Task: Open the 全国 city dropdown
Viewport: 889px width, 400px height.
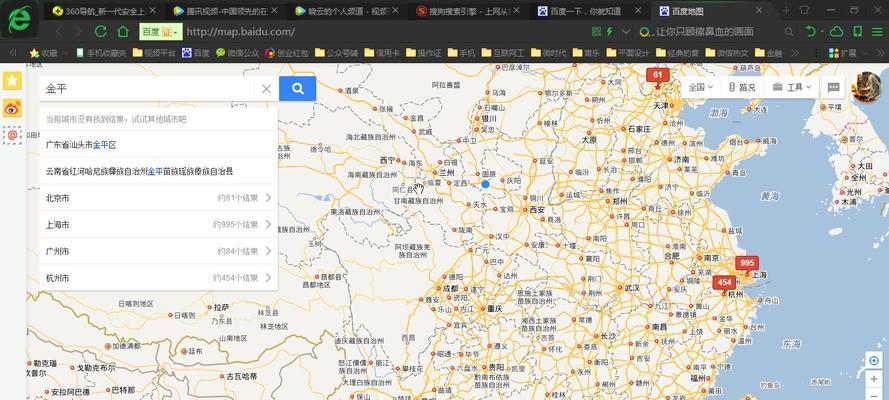Action: click(x=701, y=87)
